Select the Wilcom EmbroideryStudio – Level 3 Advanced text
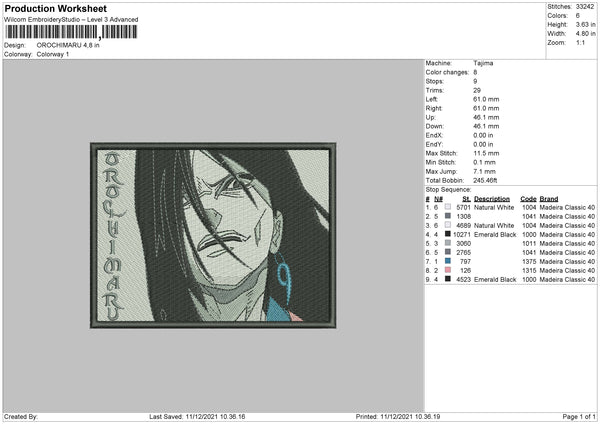Viewport: 600px width, 424px height. [x=71, y=20]
